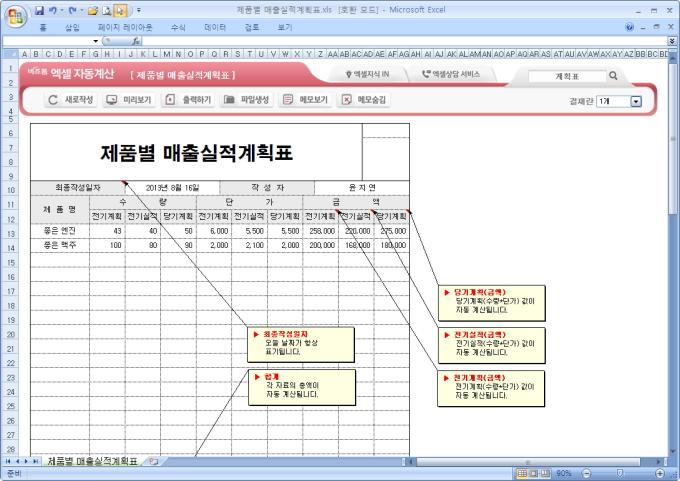Click the Undo arrow icon
Image resolution: width=680 pixels, height=481 pixels.
pos(52,10)
